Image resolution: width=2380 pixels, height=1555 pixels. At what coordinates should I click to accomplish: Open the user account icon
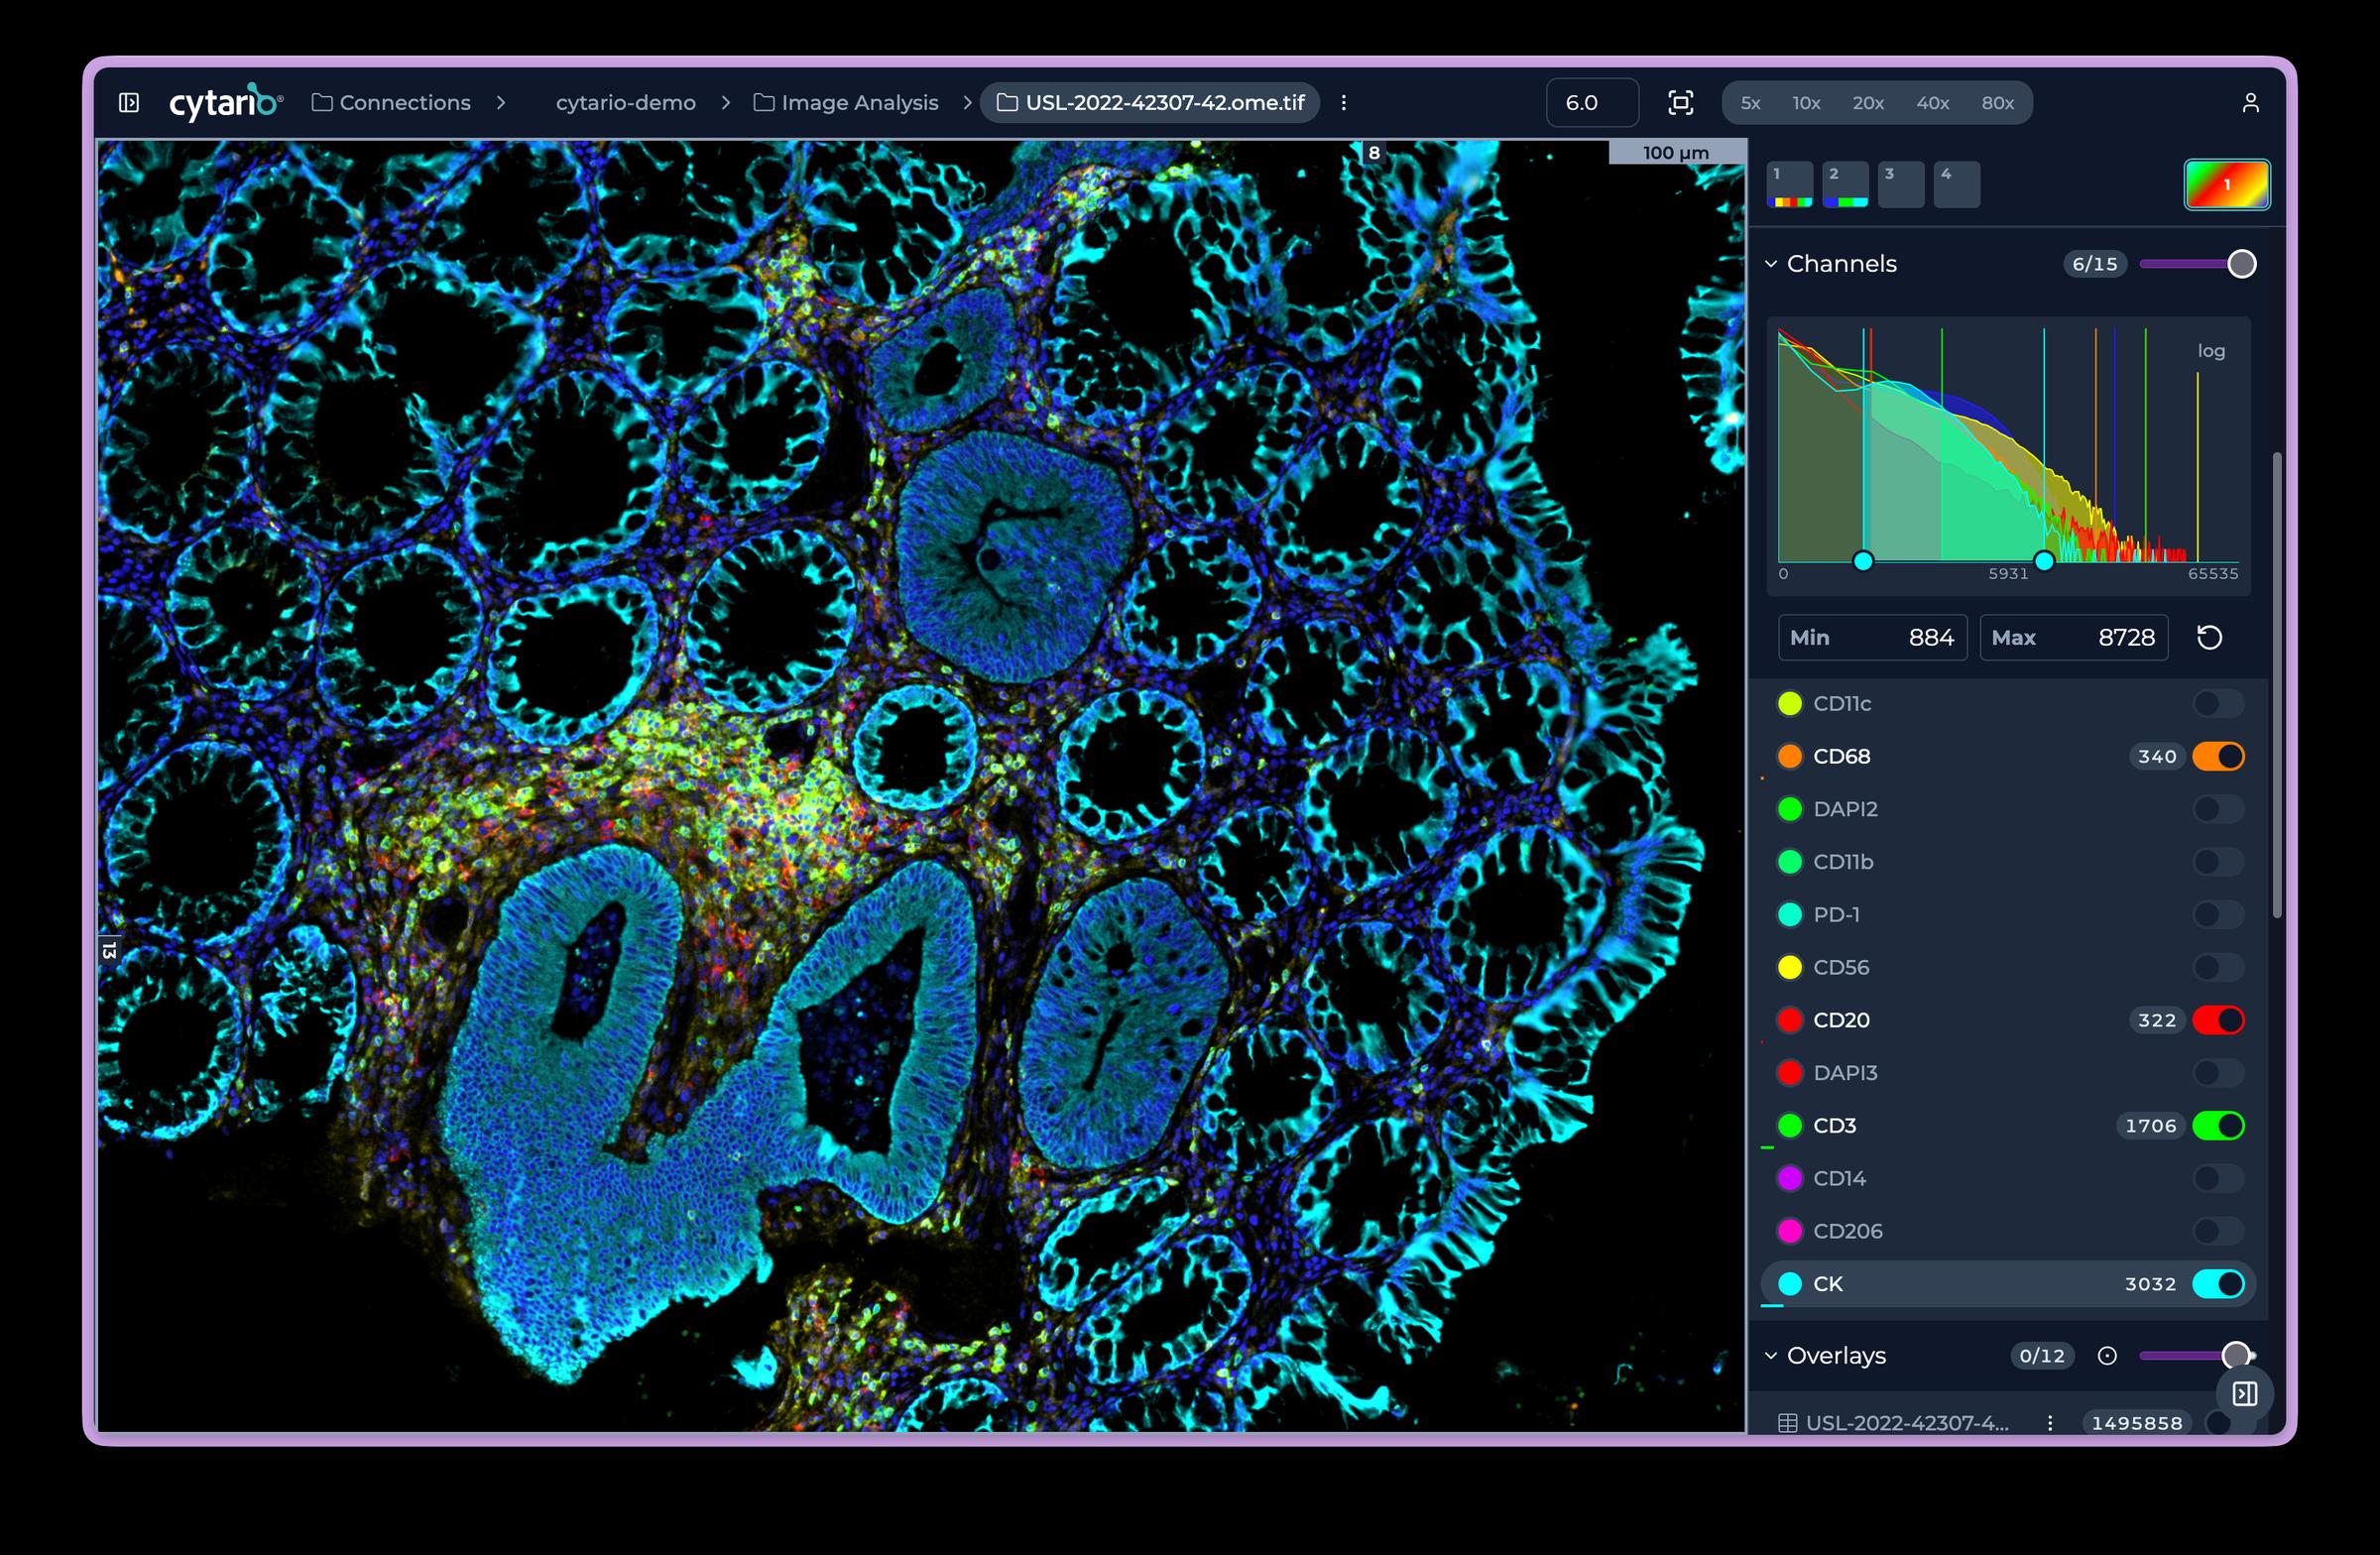(x=2251, y=102)
